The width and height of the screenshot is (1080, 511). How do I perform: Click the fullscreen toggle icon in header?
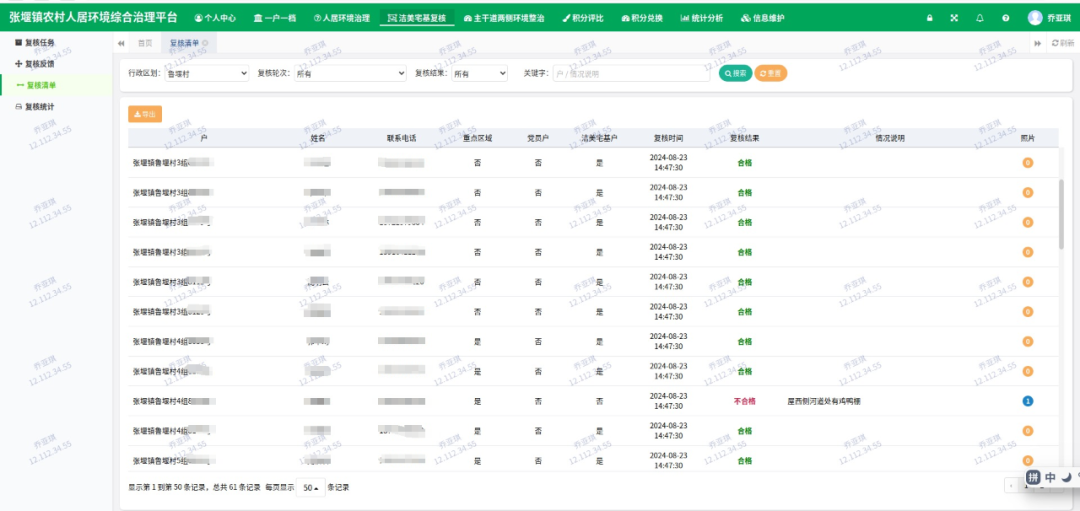954,18
